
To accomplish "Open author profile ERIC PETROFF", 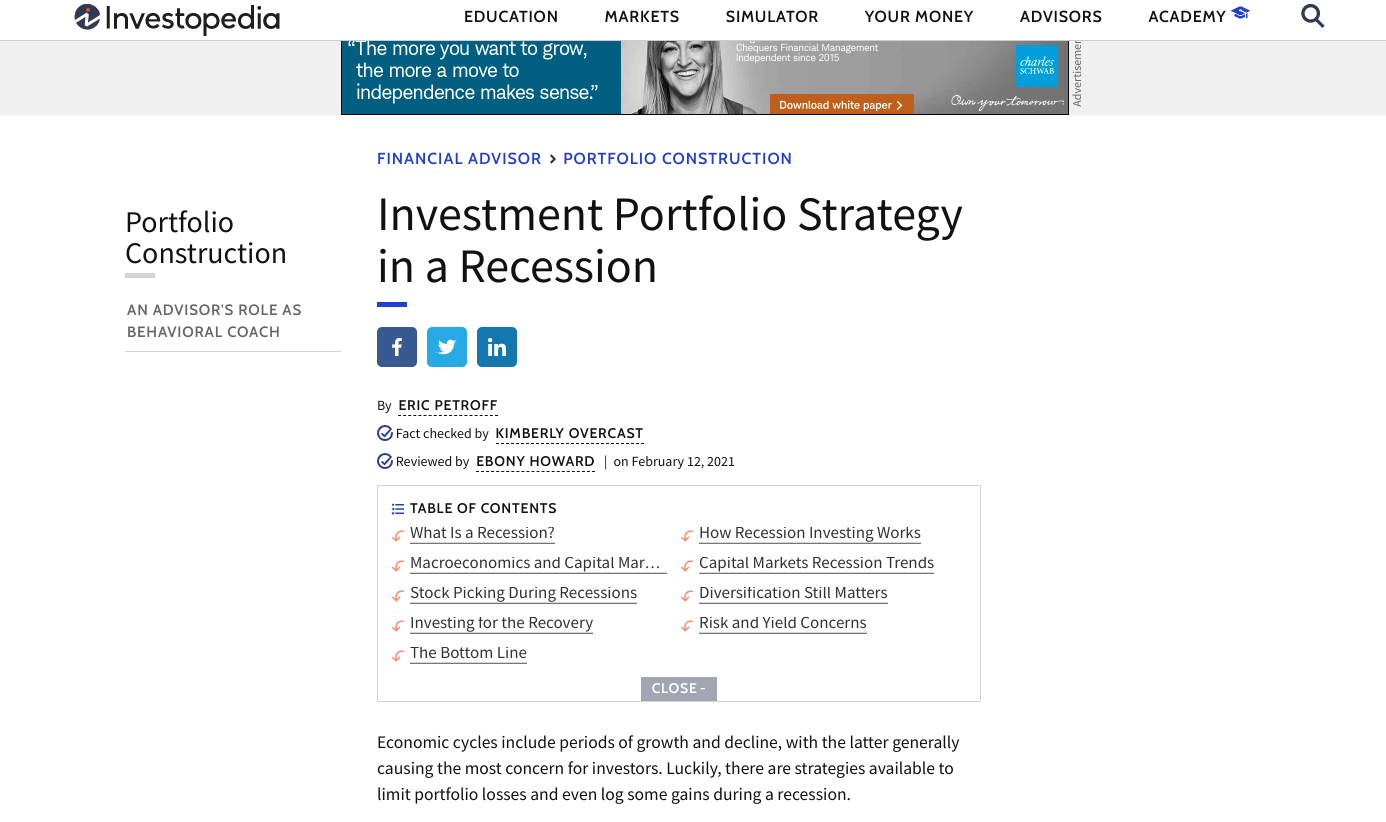I will [447, 405].
